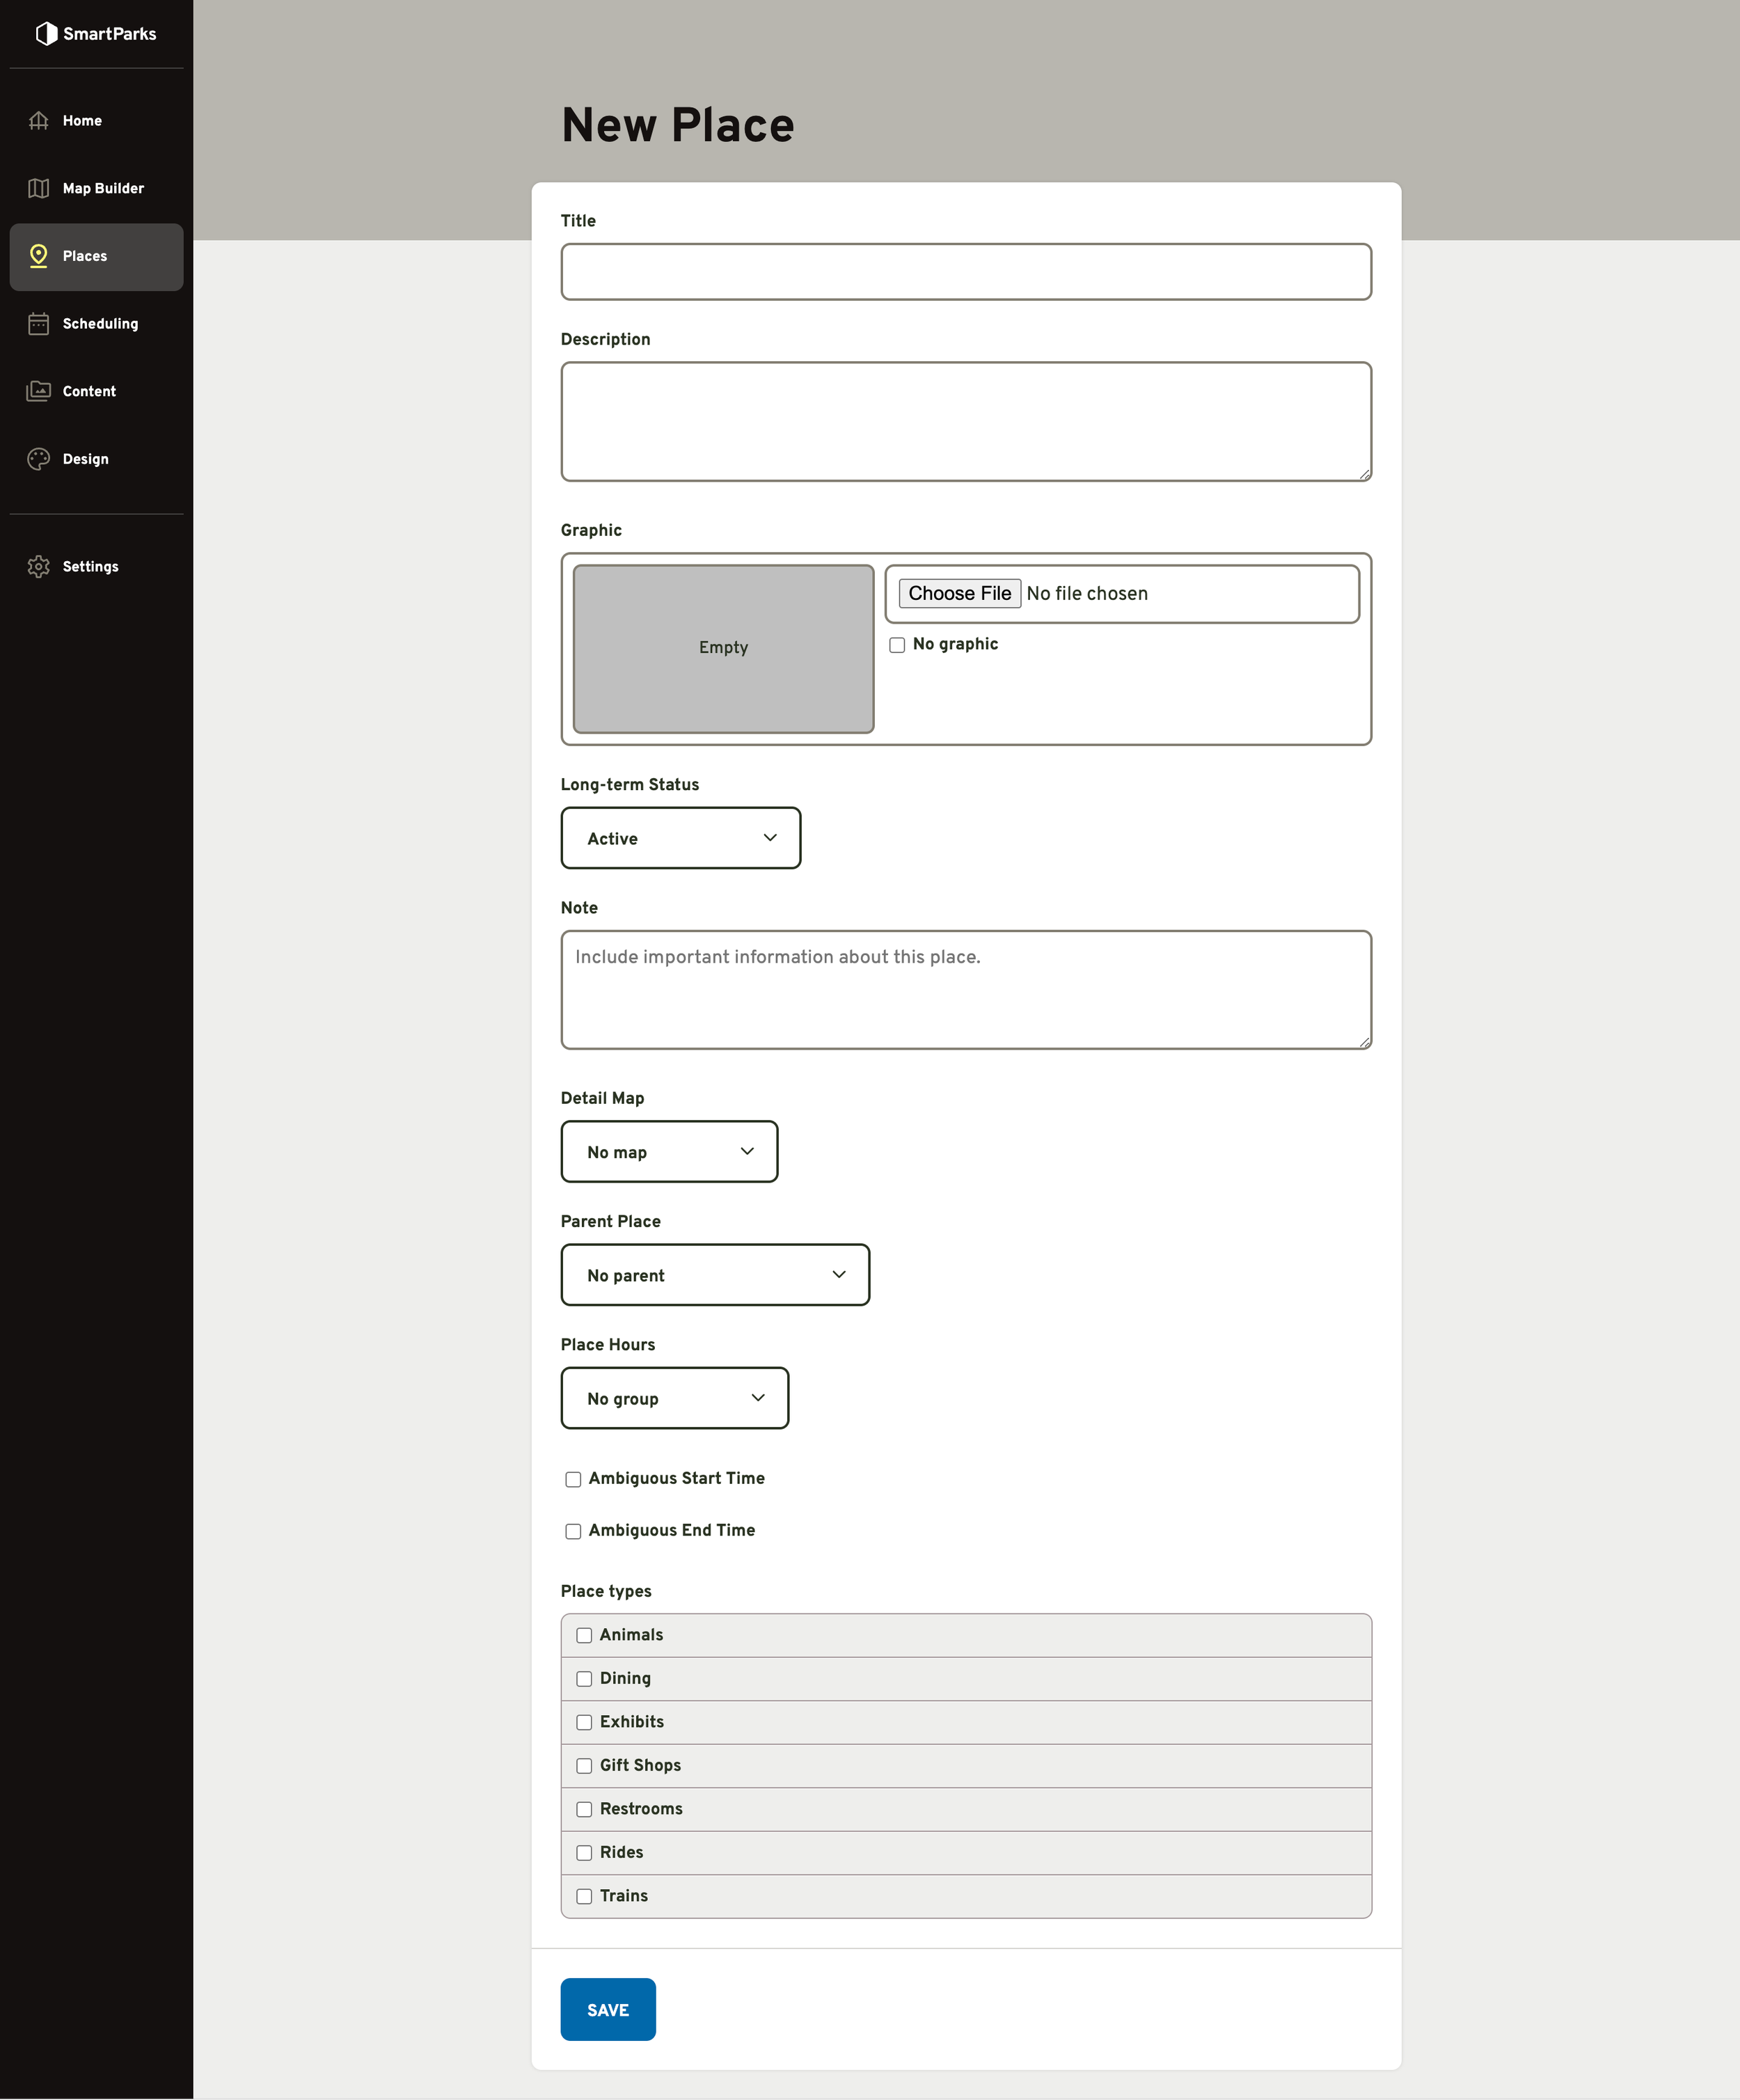Viewport: 1740px width, 2100px height.
Task: Click the Empty graphic preview thumbnail
Action: [724, 649]
